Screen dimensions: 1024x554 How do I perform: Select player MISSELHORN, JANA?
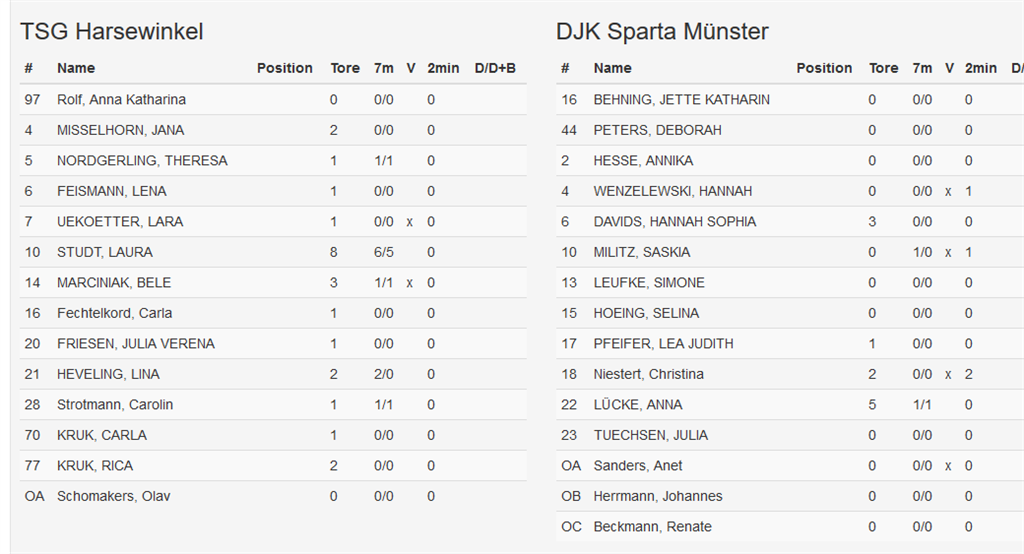pos(120,130)
